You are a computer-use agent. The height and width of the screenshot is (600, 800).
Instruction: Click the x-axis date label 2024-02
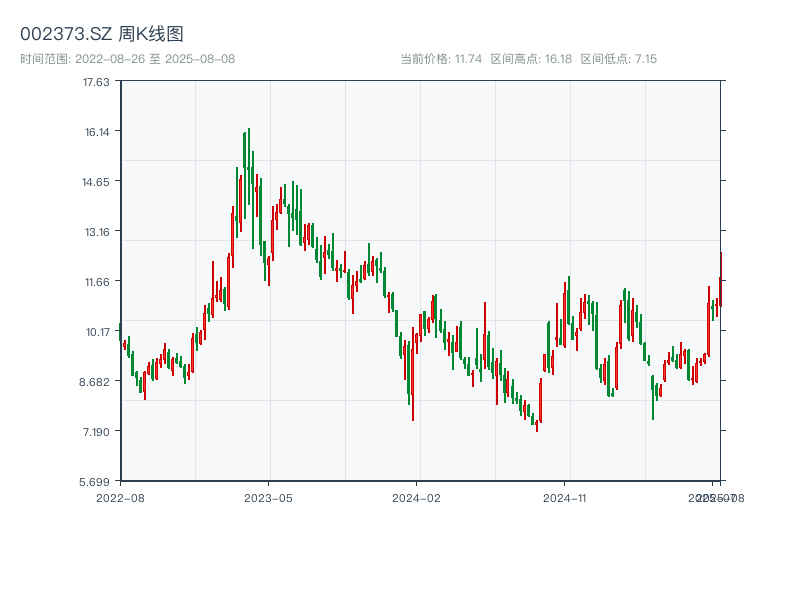416,498
